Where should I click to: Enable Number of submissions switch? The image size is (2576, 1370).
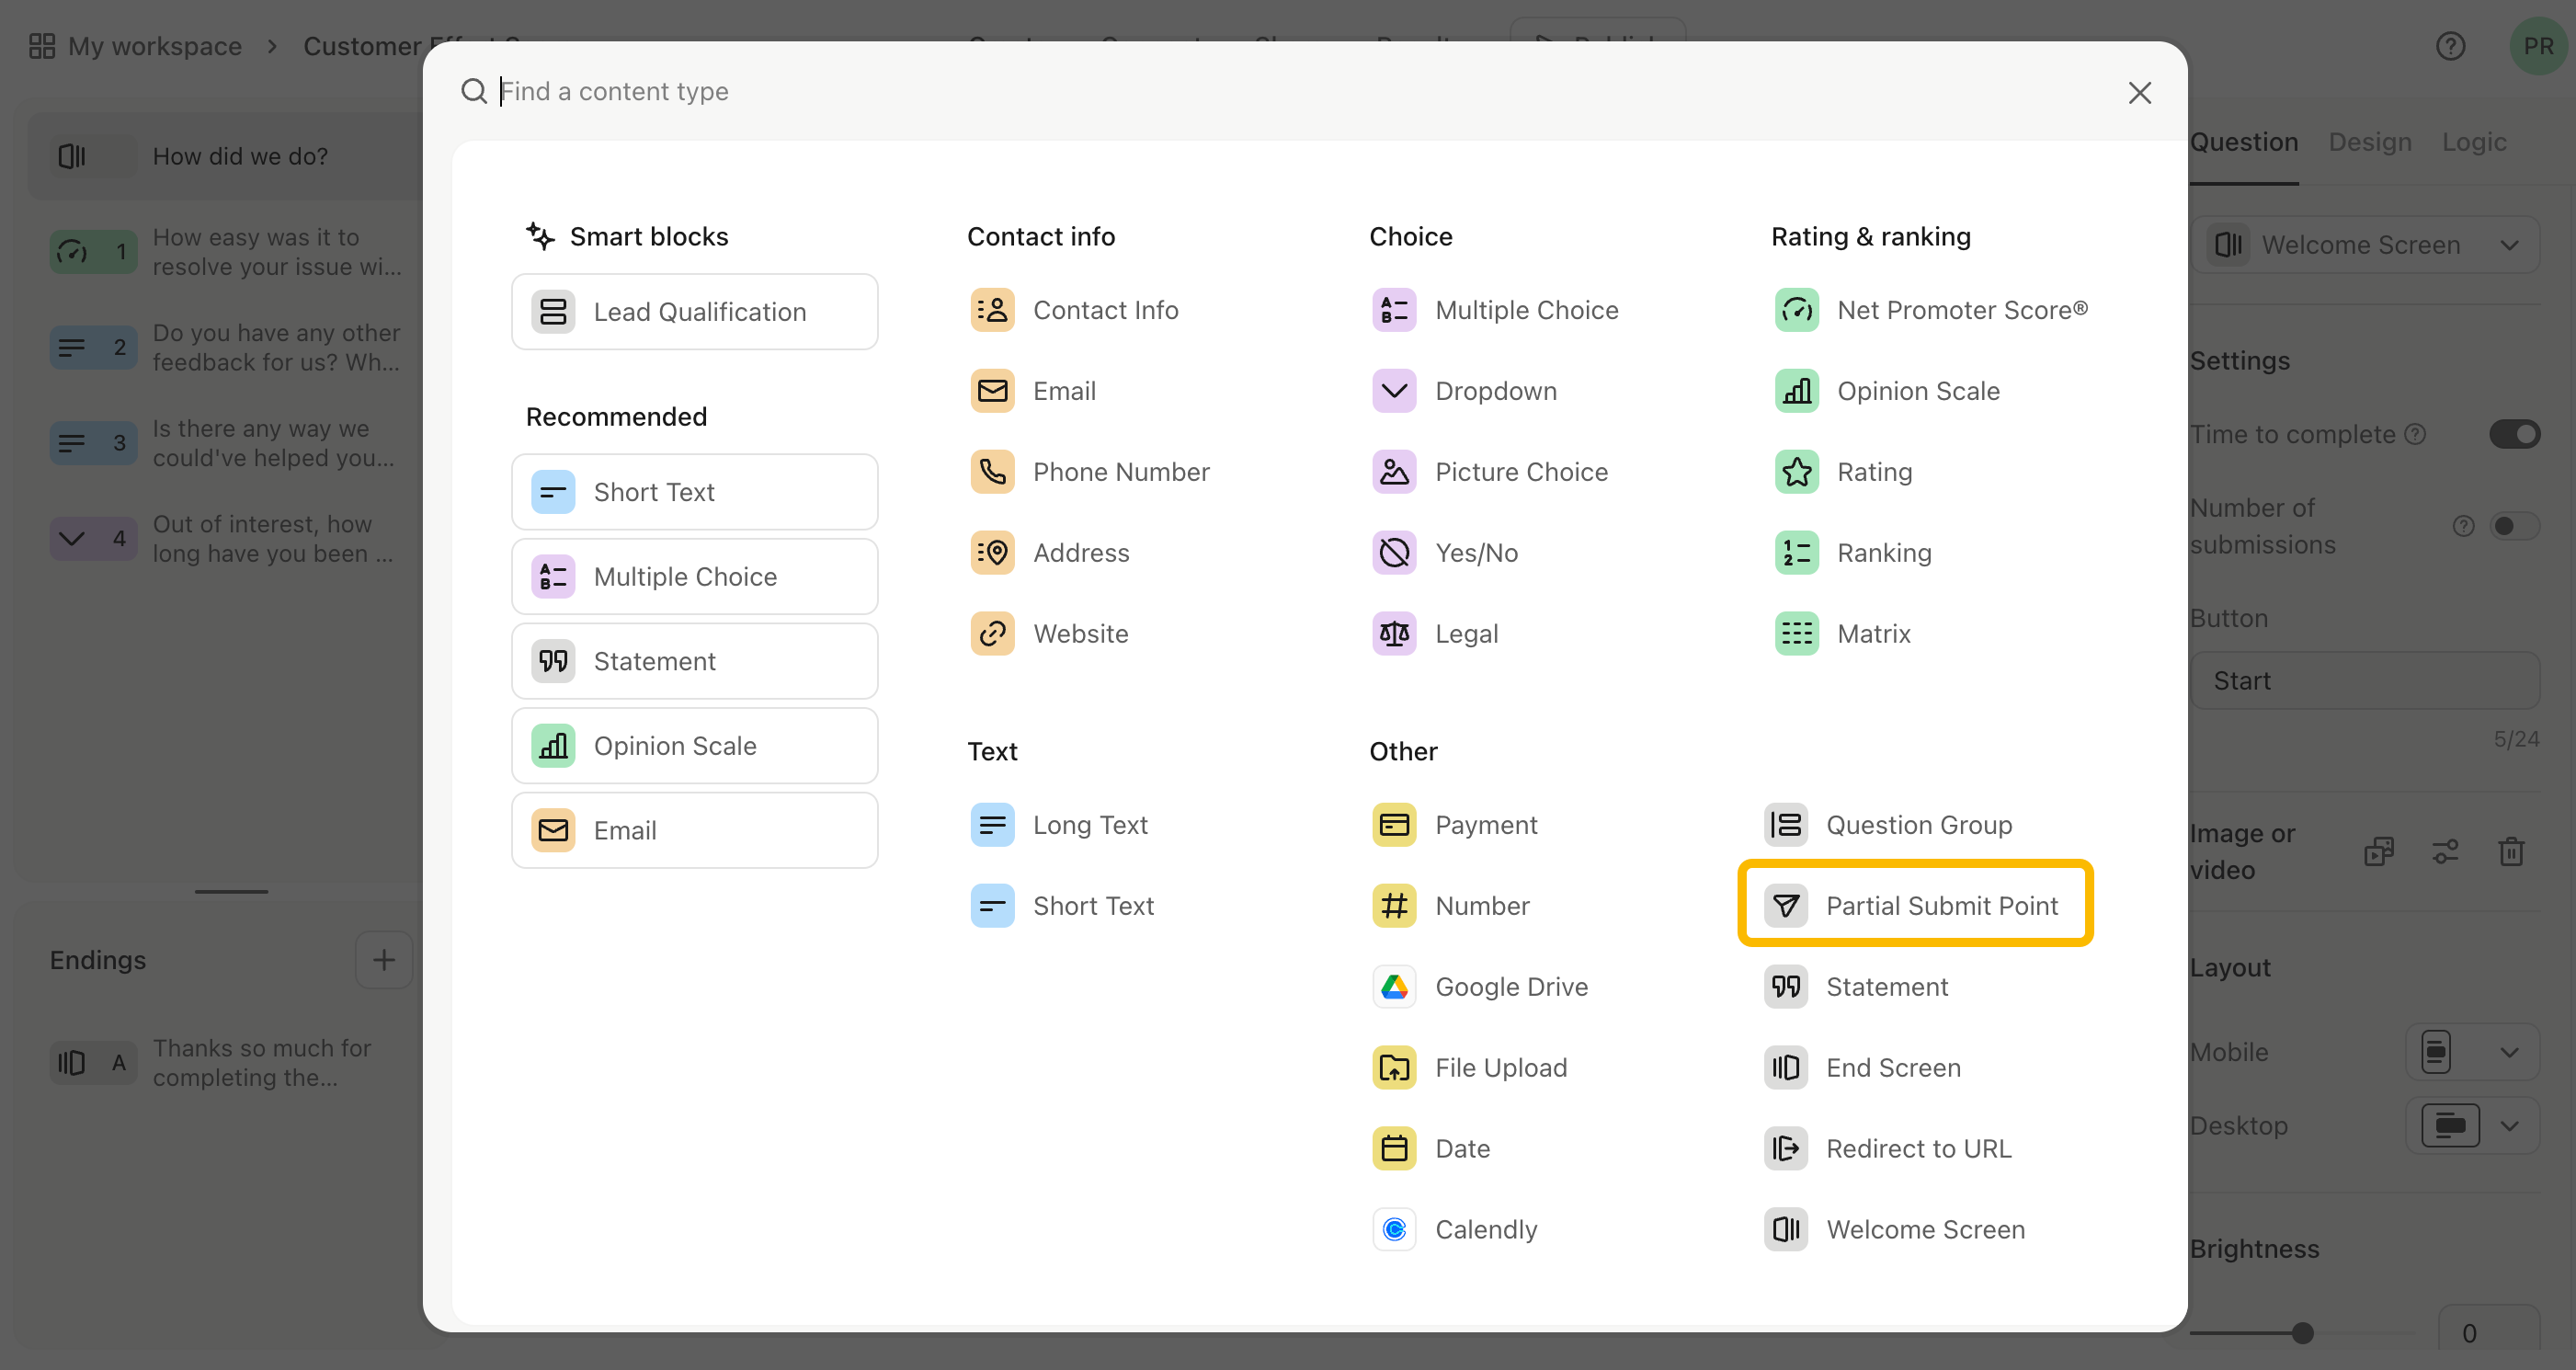tap(2514, 526)
